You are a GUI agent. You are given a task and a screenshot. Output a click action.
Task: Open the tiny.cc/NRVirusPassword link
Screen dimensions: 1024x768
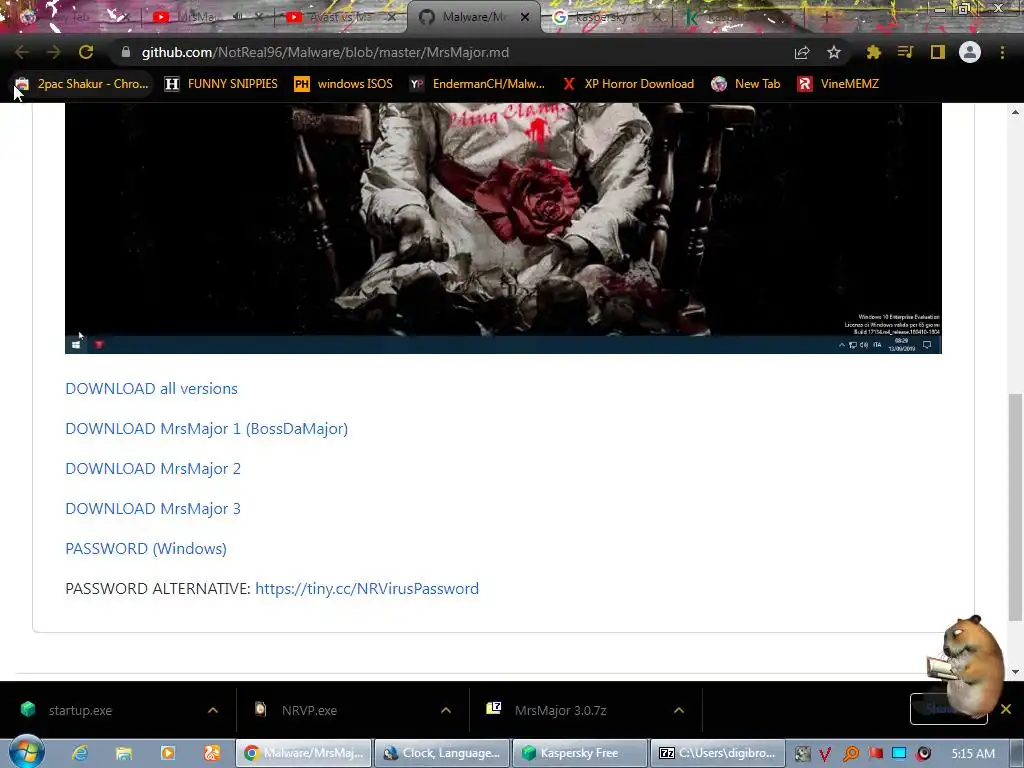367,588
